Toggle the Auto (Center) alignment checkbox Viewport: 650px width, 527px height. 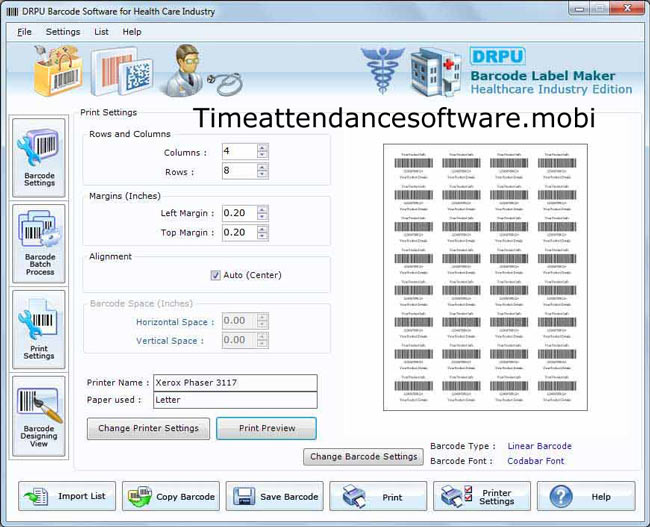216,275
